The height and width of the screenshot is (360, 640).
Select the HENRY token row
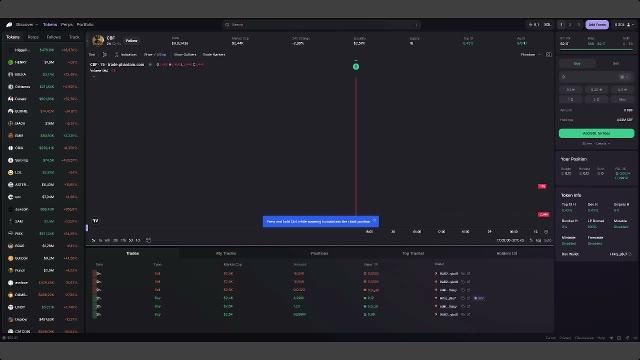point(43,62)
